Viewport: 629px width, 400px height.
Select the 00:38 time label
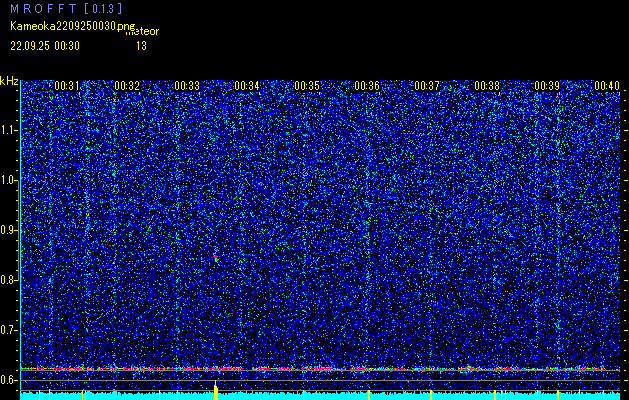(487, 86)
